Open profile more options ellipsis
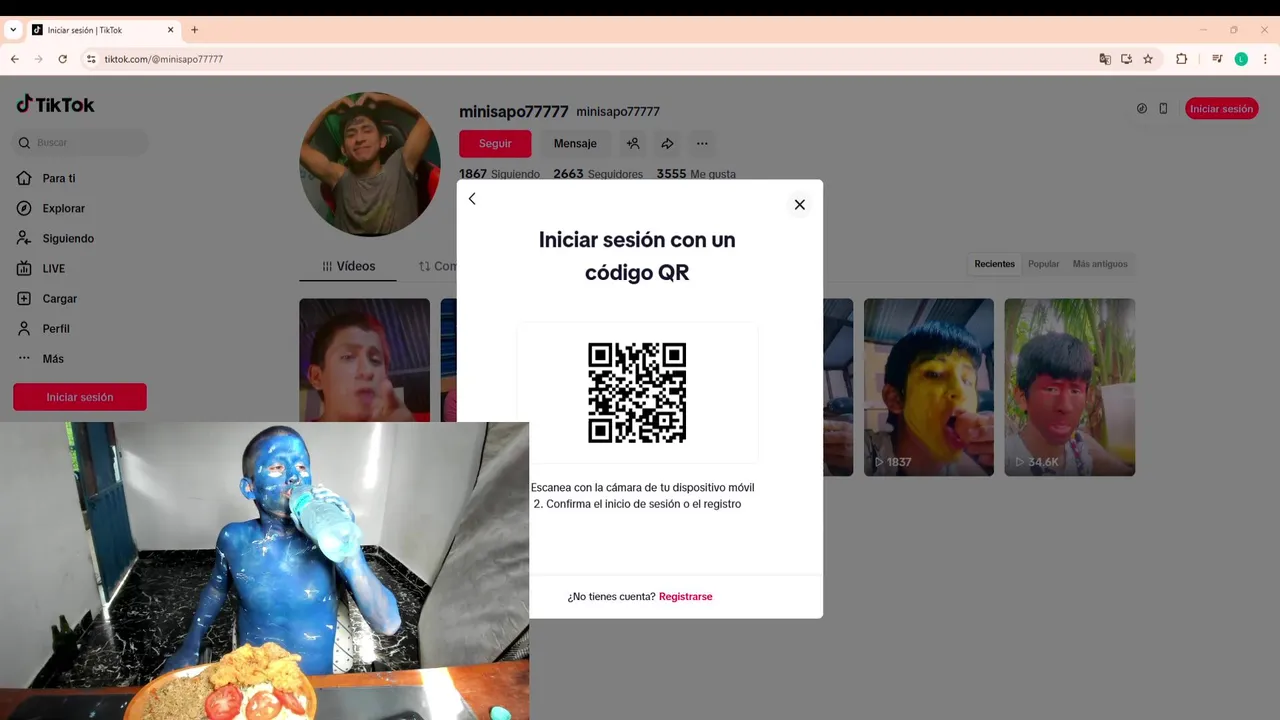1280x720 pixels. 702,144
